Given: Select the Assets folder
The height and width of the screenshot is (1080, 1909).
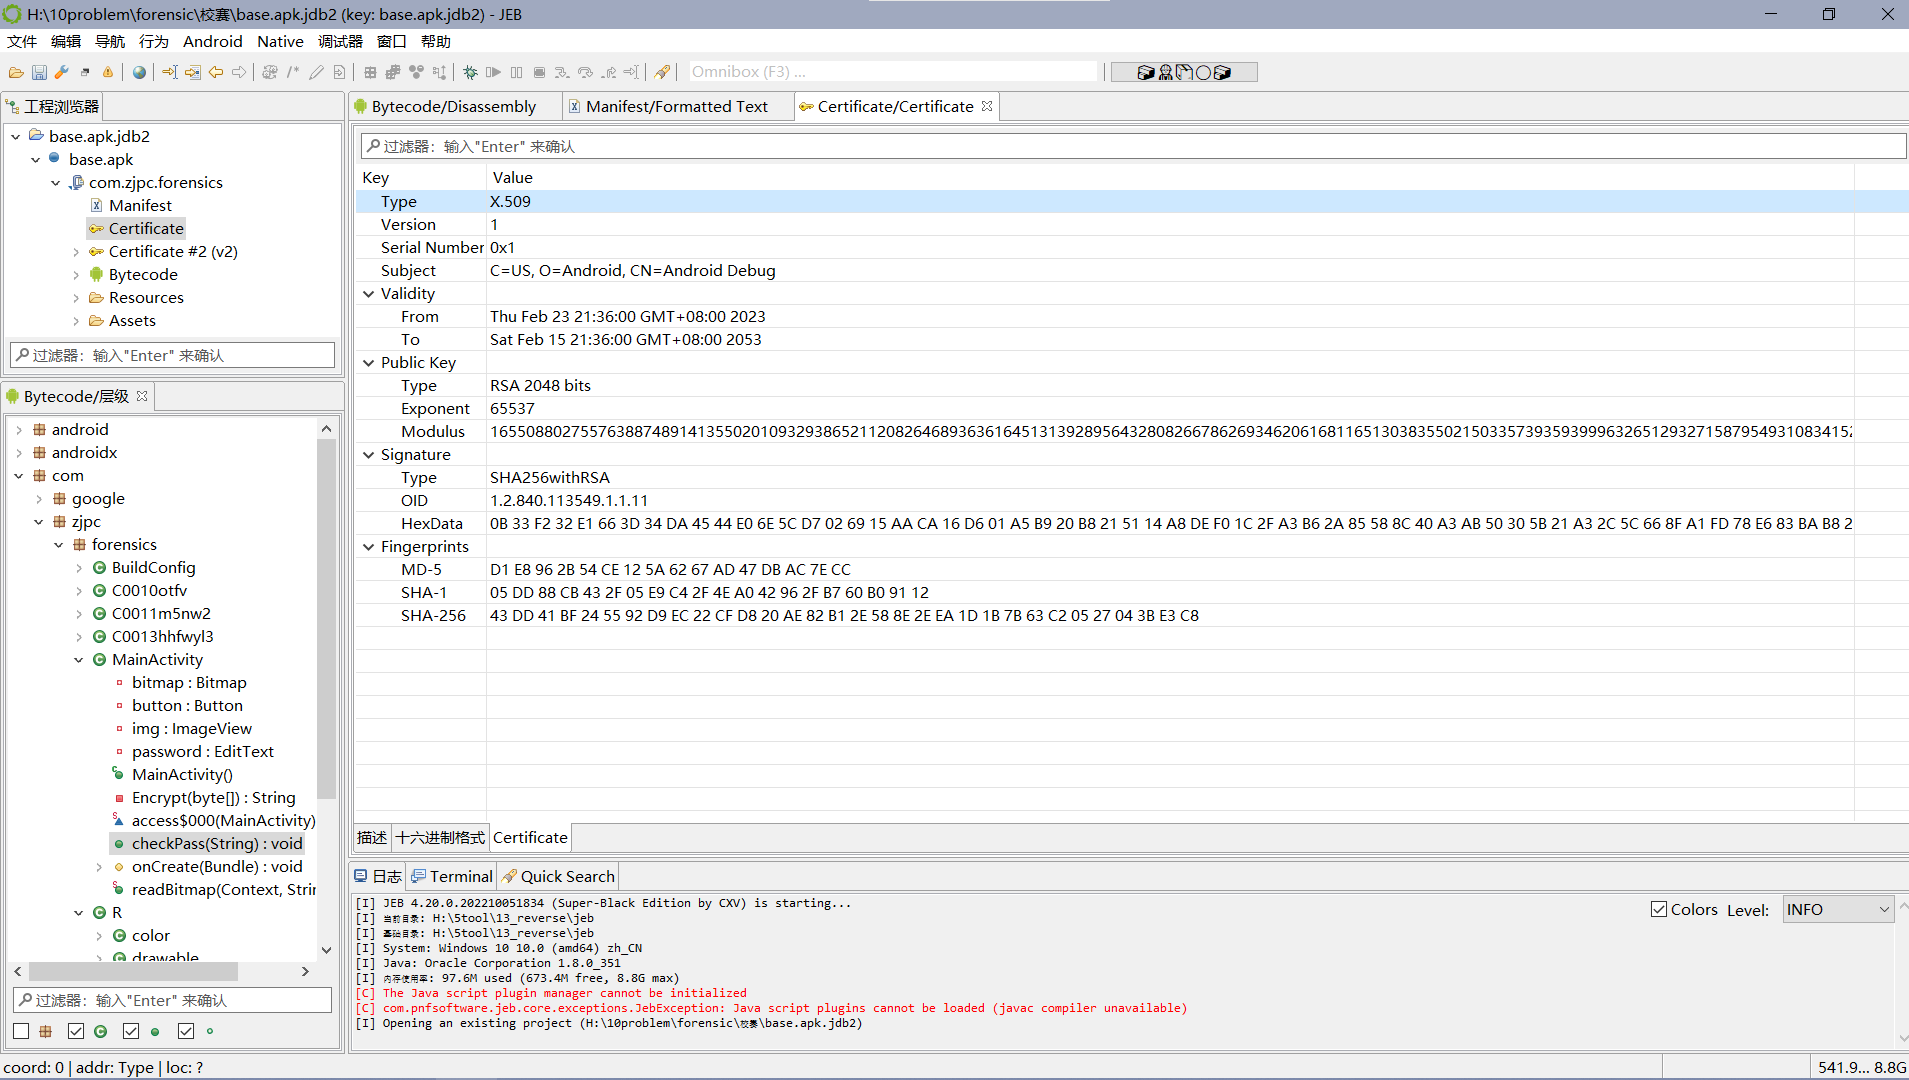Looking at the screenshot, I should 132,320.
